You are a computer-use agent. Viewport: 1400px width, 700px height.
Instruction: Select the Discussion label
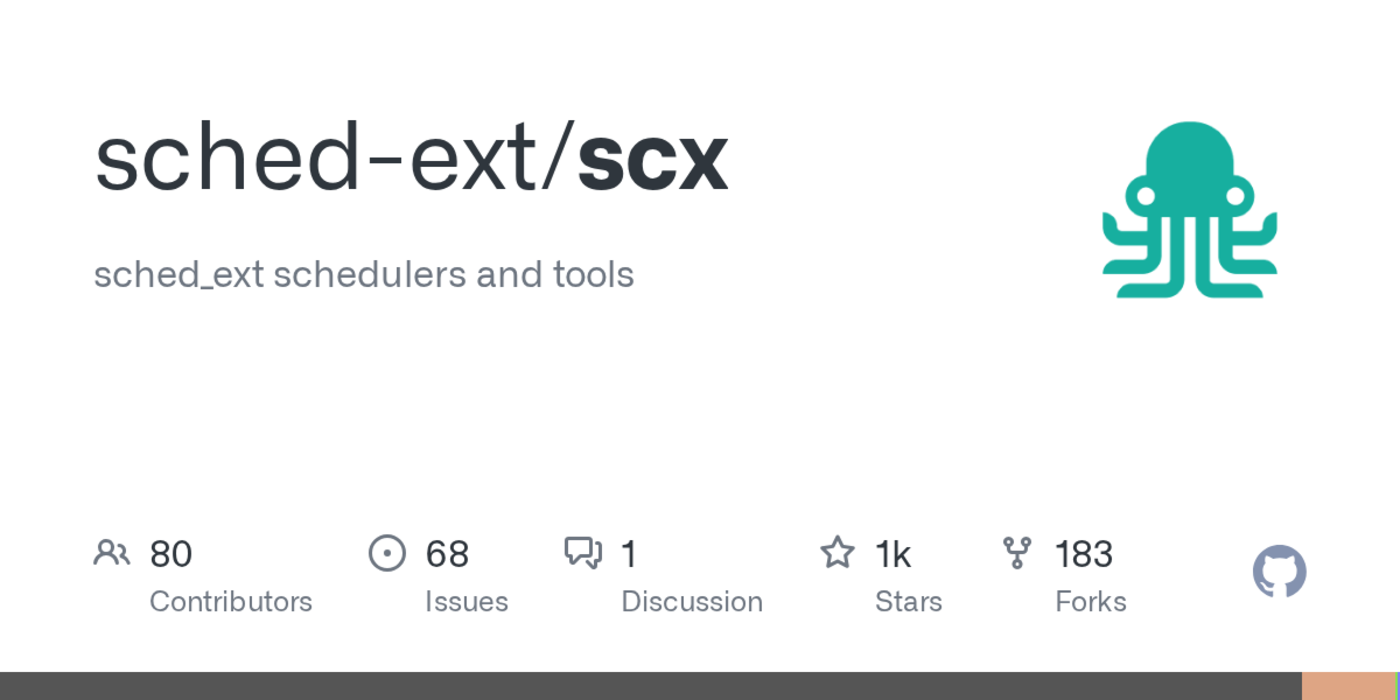691,602
